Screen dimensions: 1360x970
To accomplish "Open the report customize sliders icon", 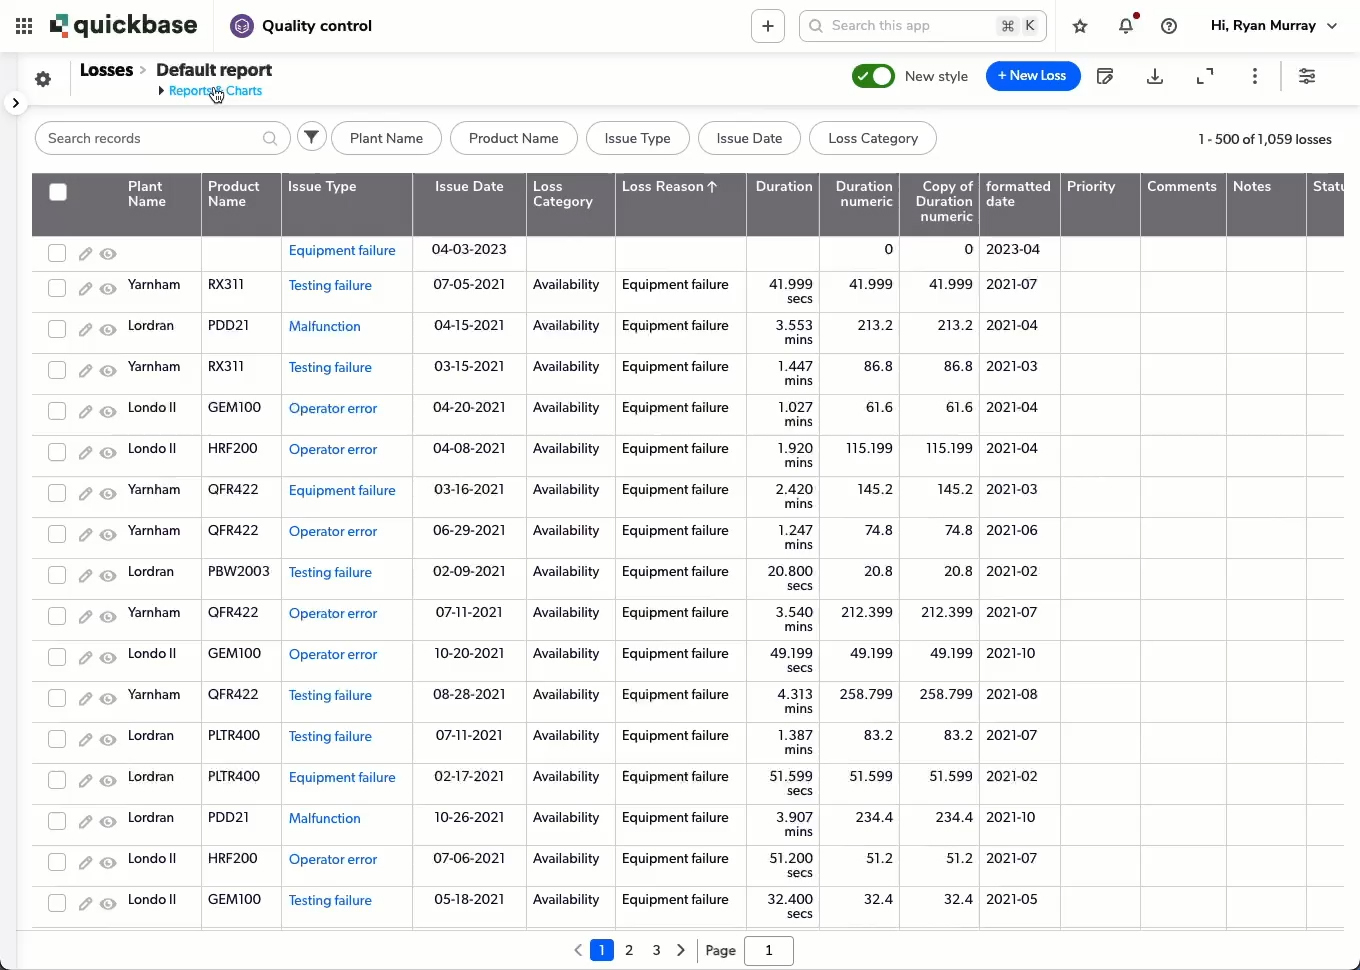I will (1307, 76).
